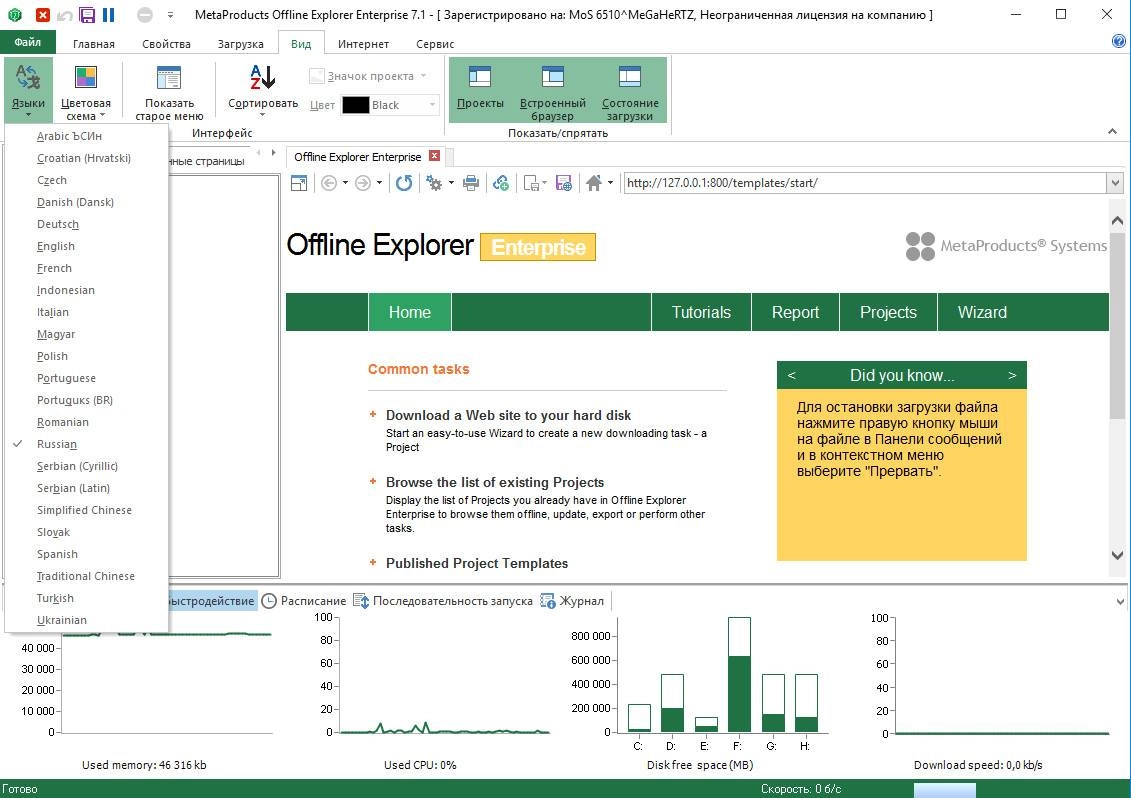This screenshot has height=798, width=1131.
Task: Show previous Did you know tip
Action: [x=791, y=375]
